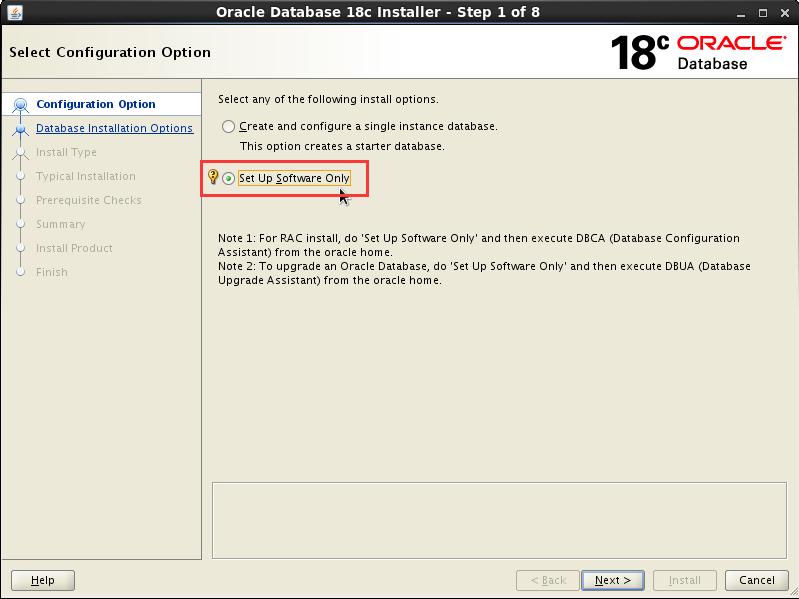Select 'Create and configure a single instance database' radio
This screenshot has width=799, height=599.
(x=228, y=126)
